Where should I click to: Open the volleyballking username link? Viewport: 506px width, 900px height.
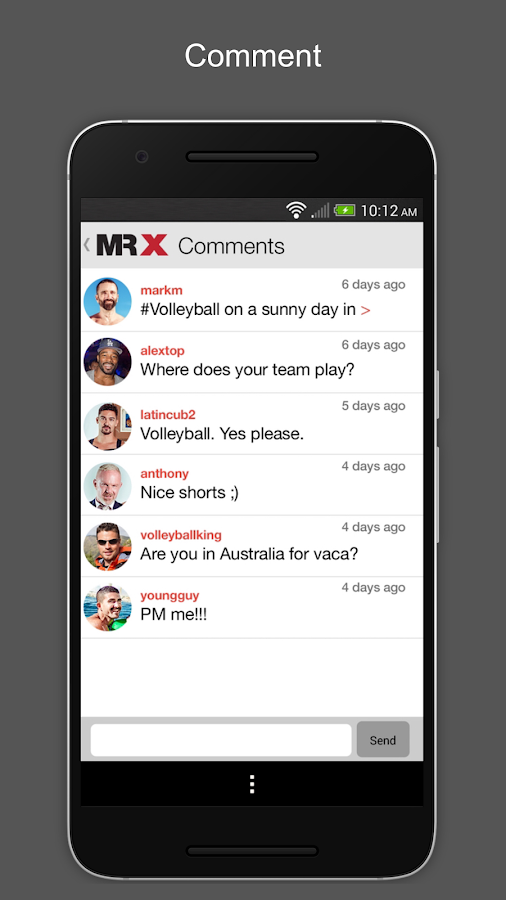pyautogui.click(x=181, y=535)
